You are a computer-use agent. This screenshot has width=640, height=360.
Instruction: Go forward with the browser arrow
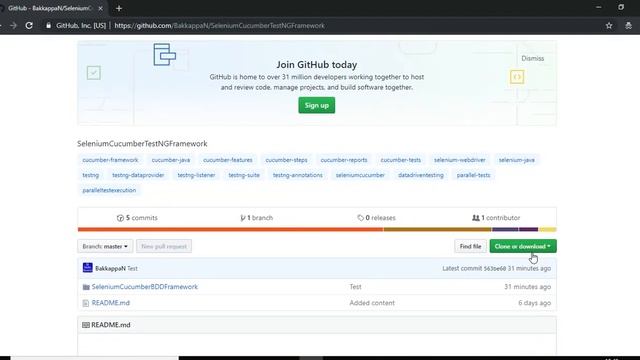point(13,25)
